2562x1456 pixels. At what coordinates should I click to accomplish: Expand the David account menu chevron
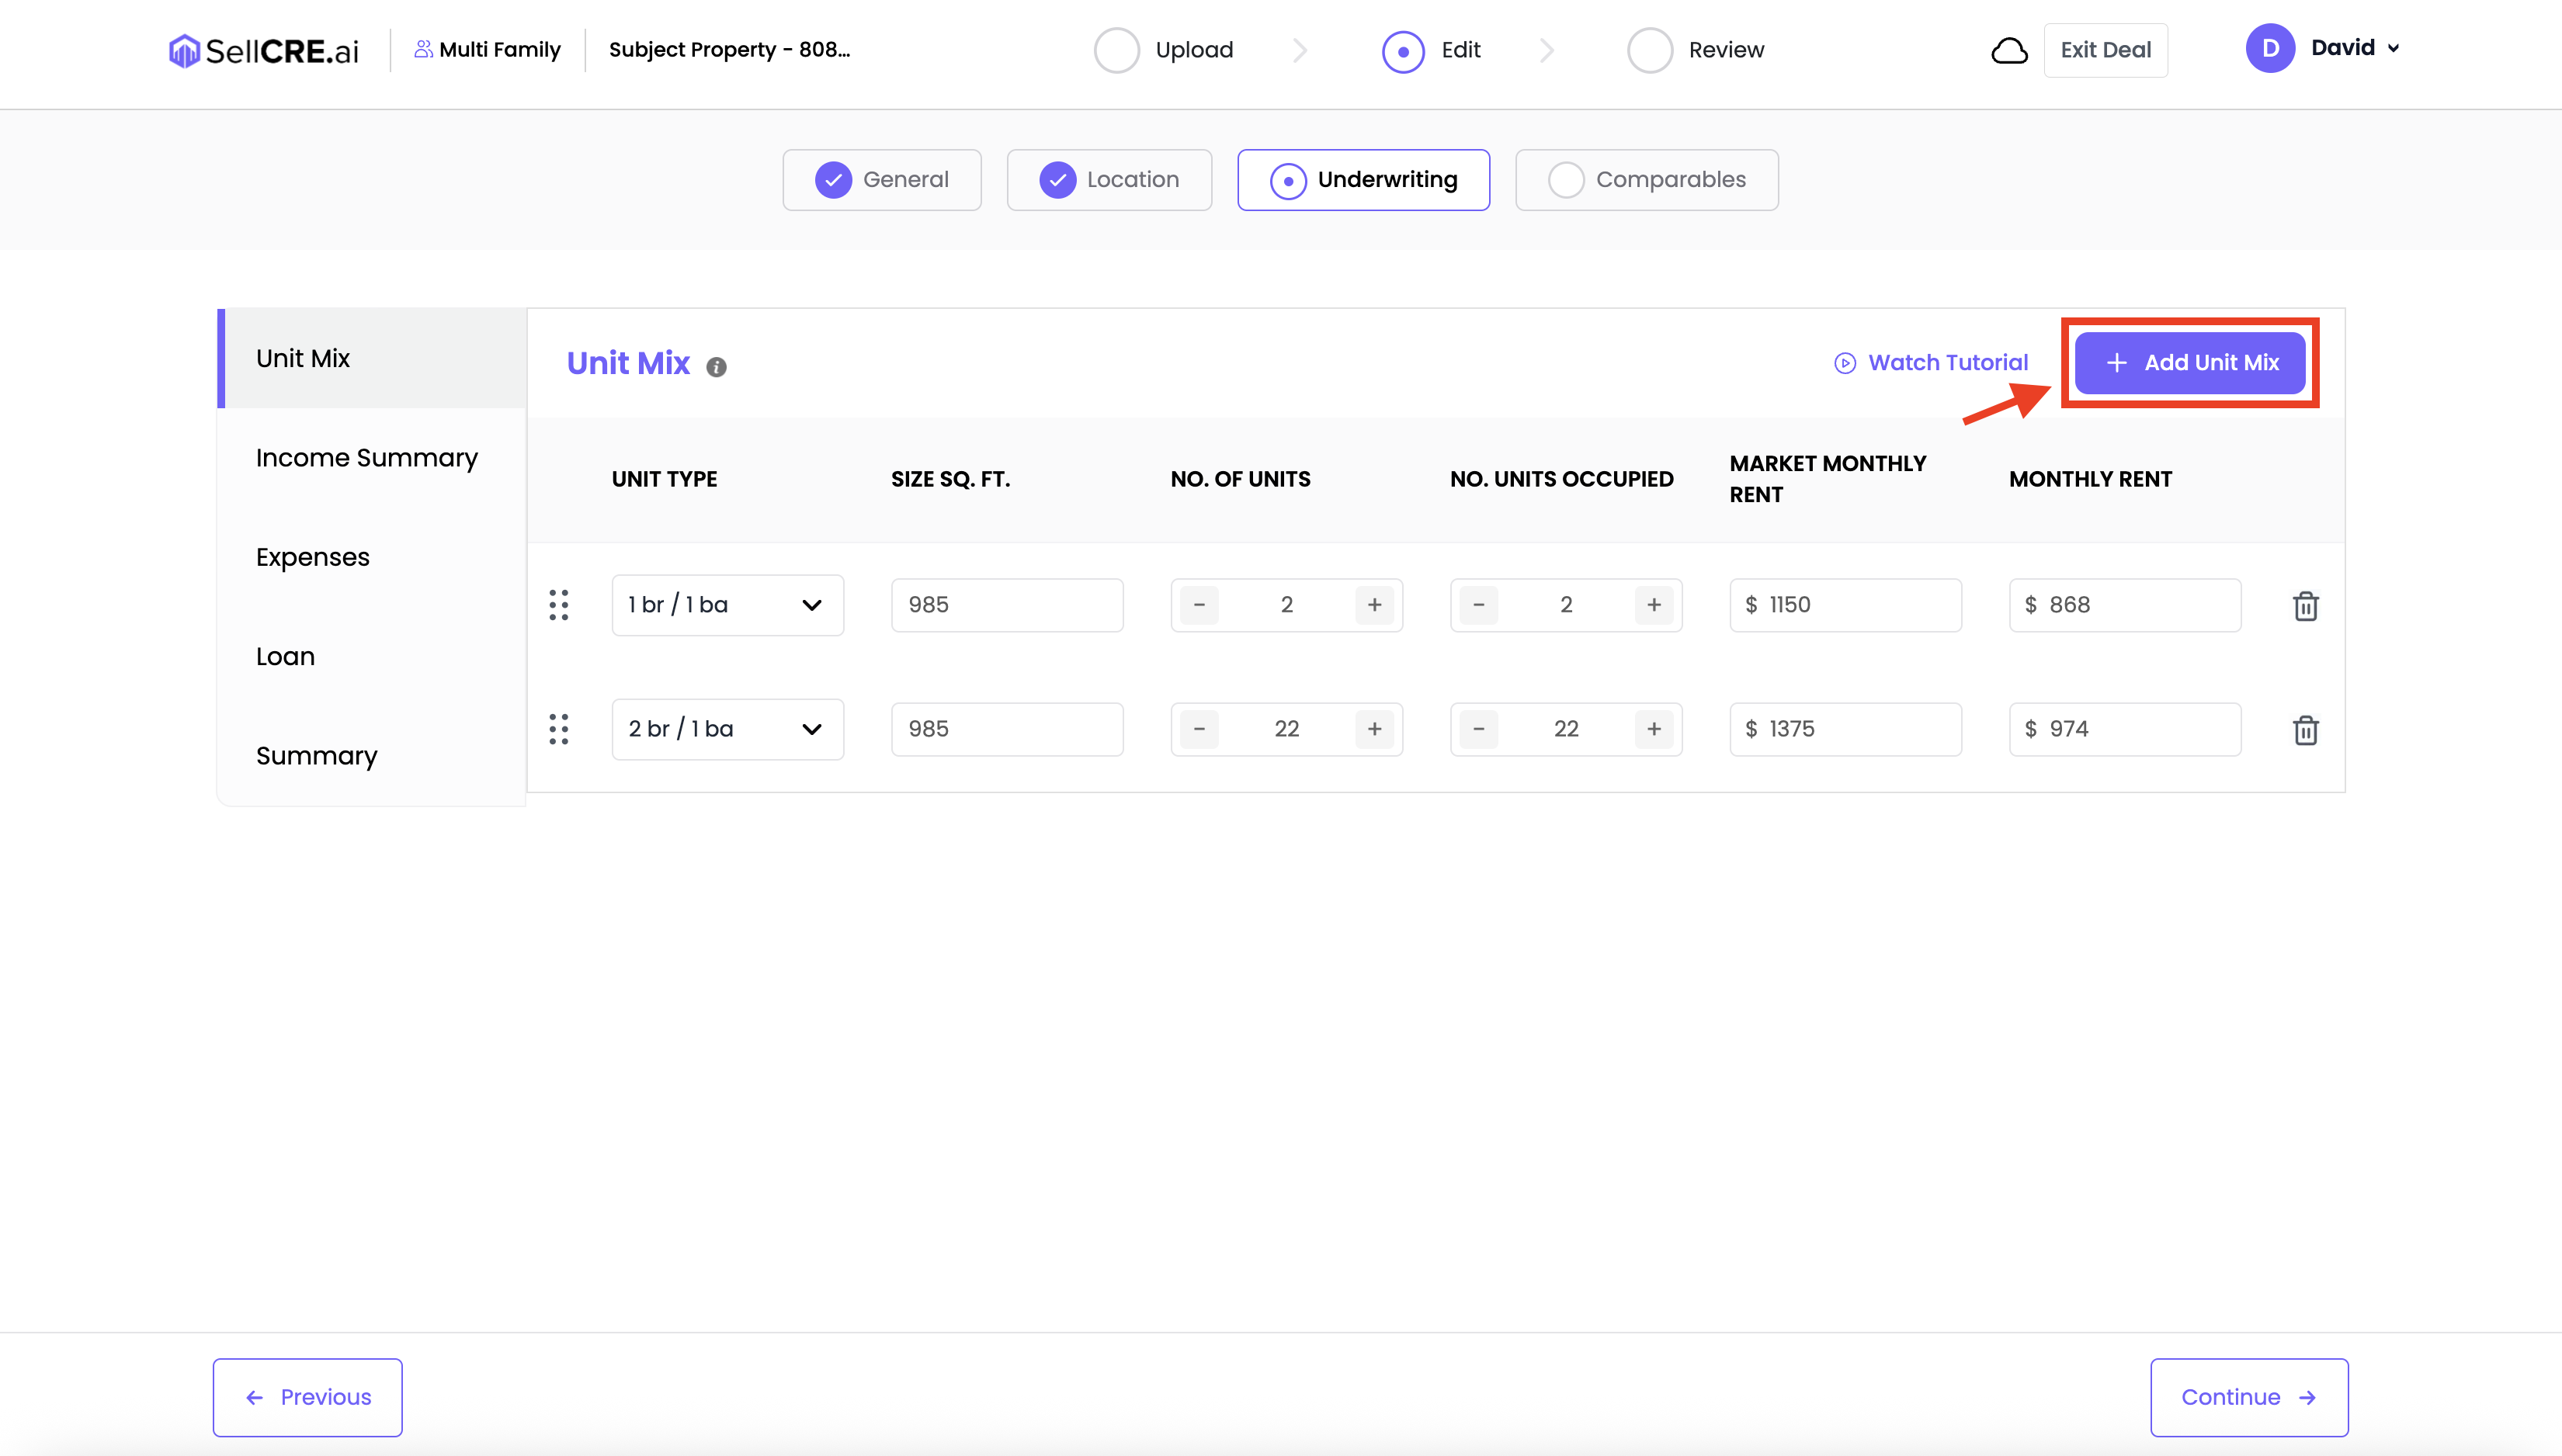[x=2393, y=48]
